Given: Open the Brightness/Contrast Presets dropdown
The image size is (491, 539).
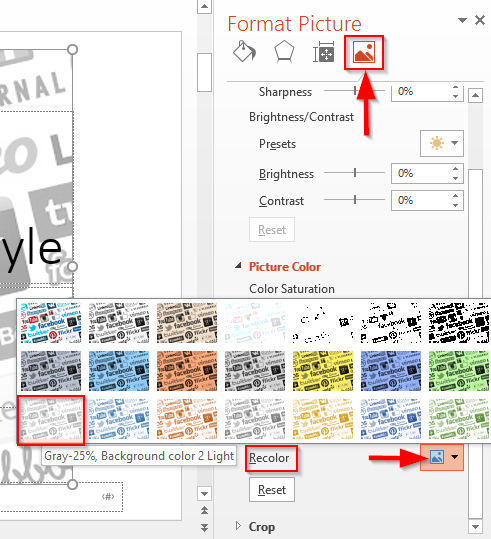Looking at the screenshot, I should point(442,143).
